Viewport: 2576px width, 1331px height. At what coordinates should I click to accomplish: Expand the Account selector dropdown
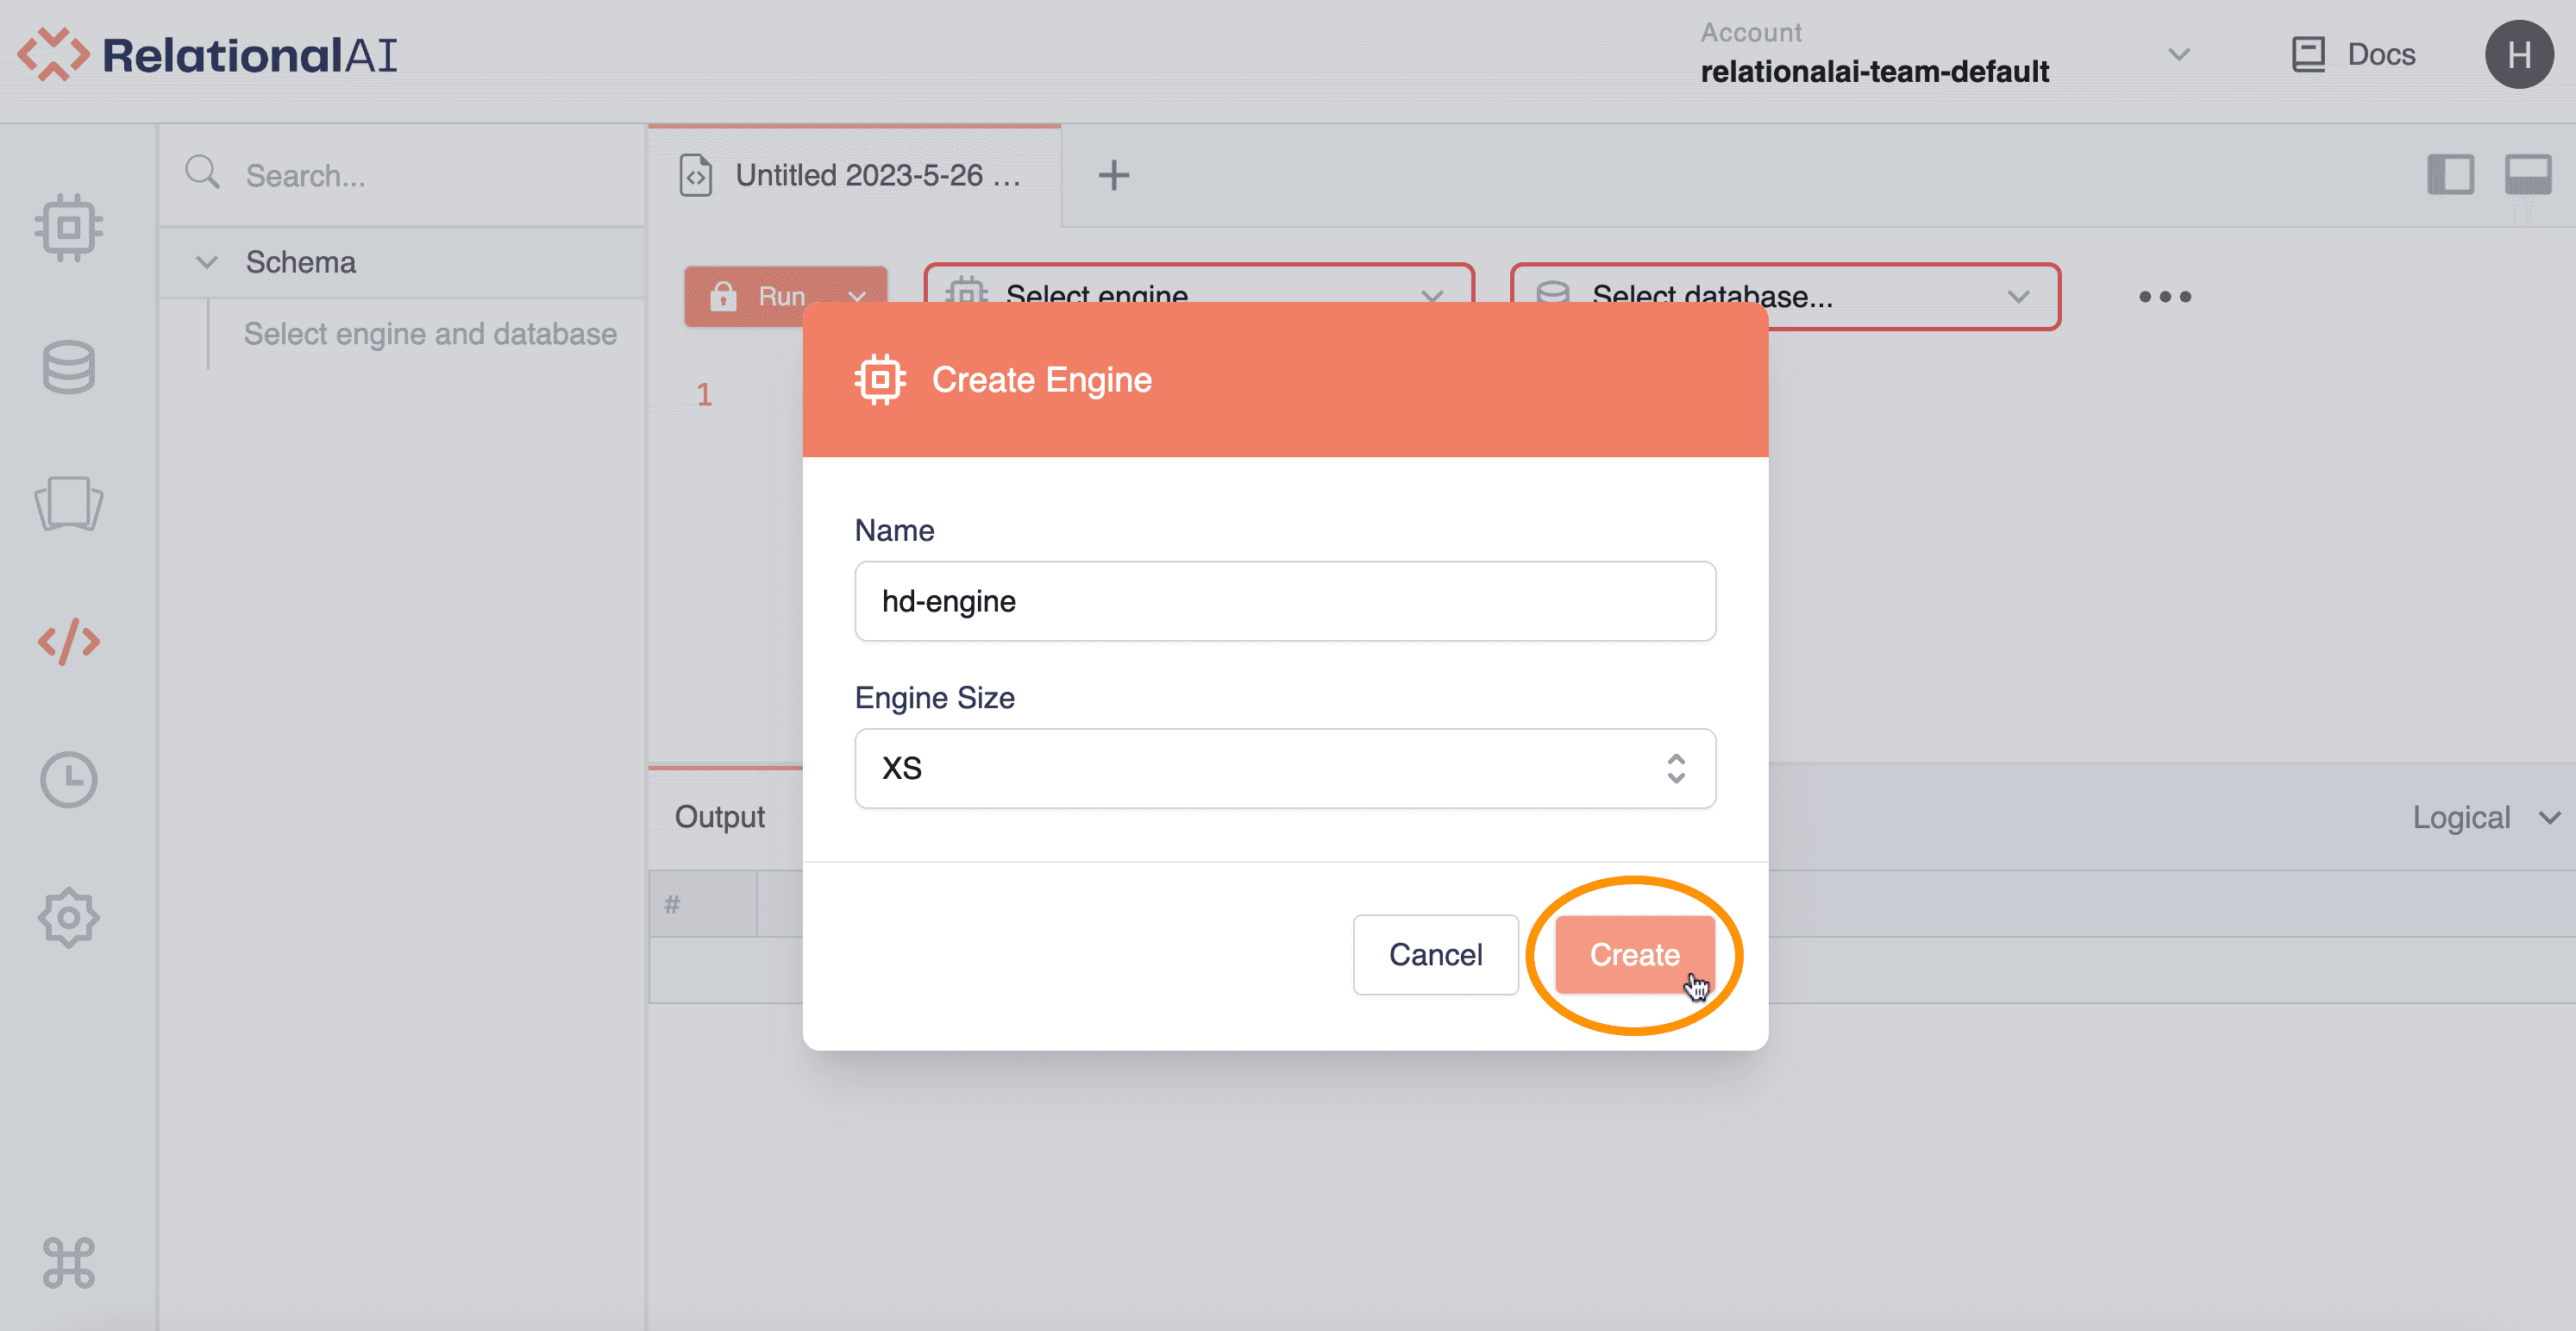(x=2178, y=55)
